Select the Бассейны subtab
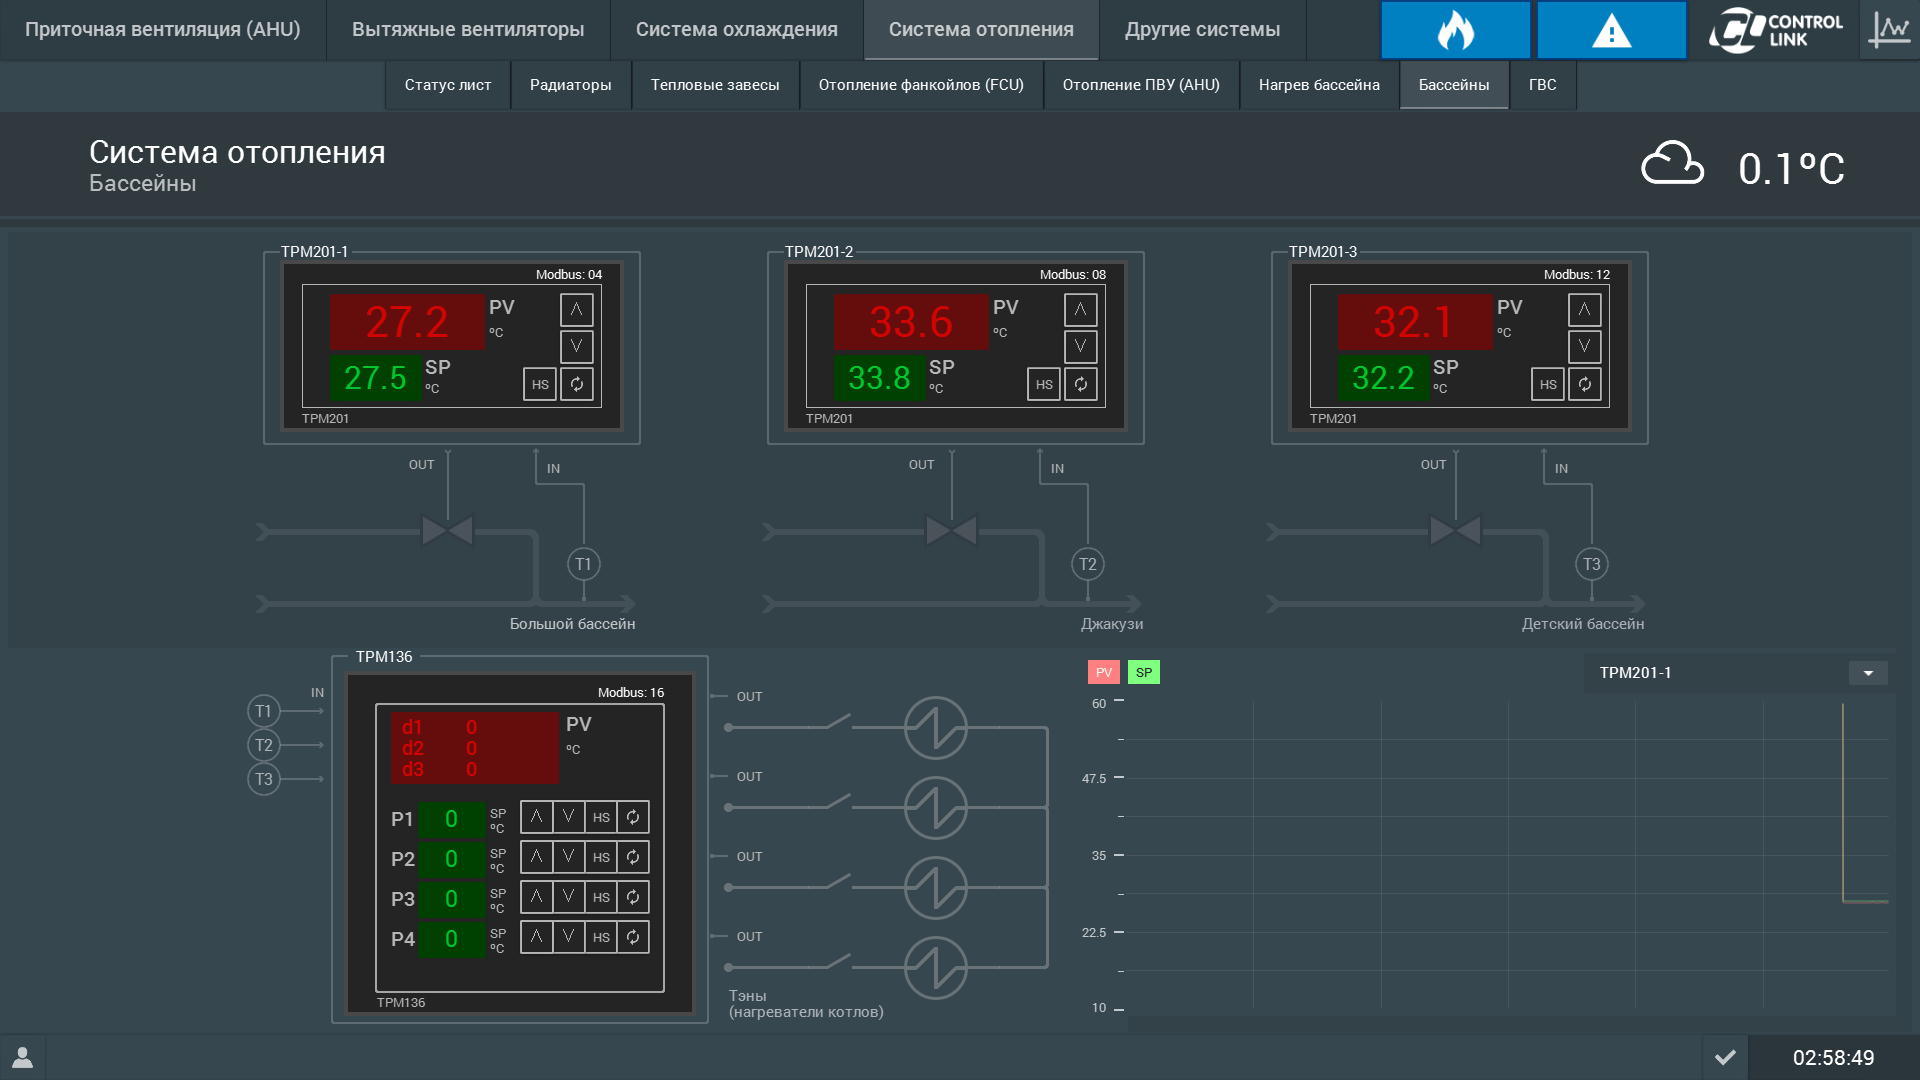This screenshot has height=1080, width=1920. click(x=1454, y=85)
